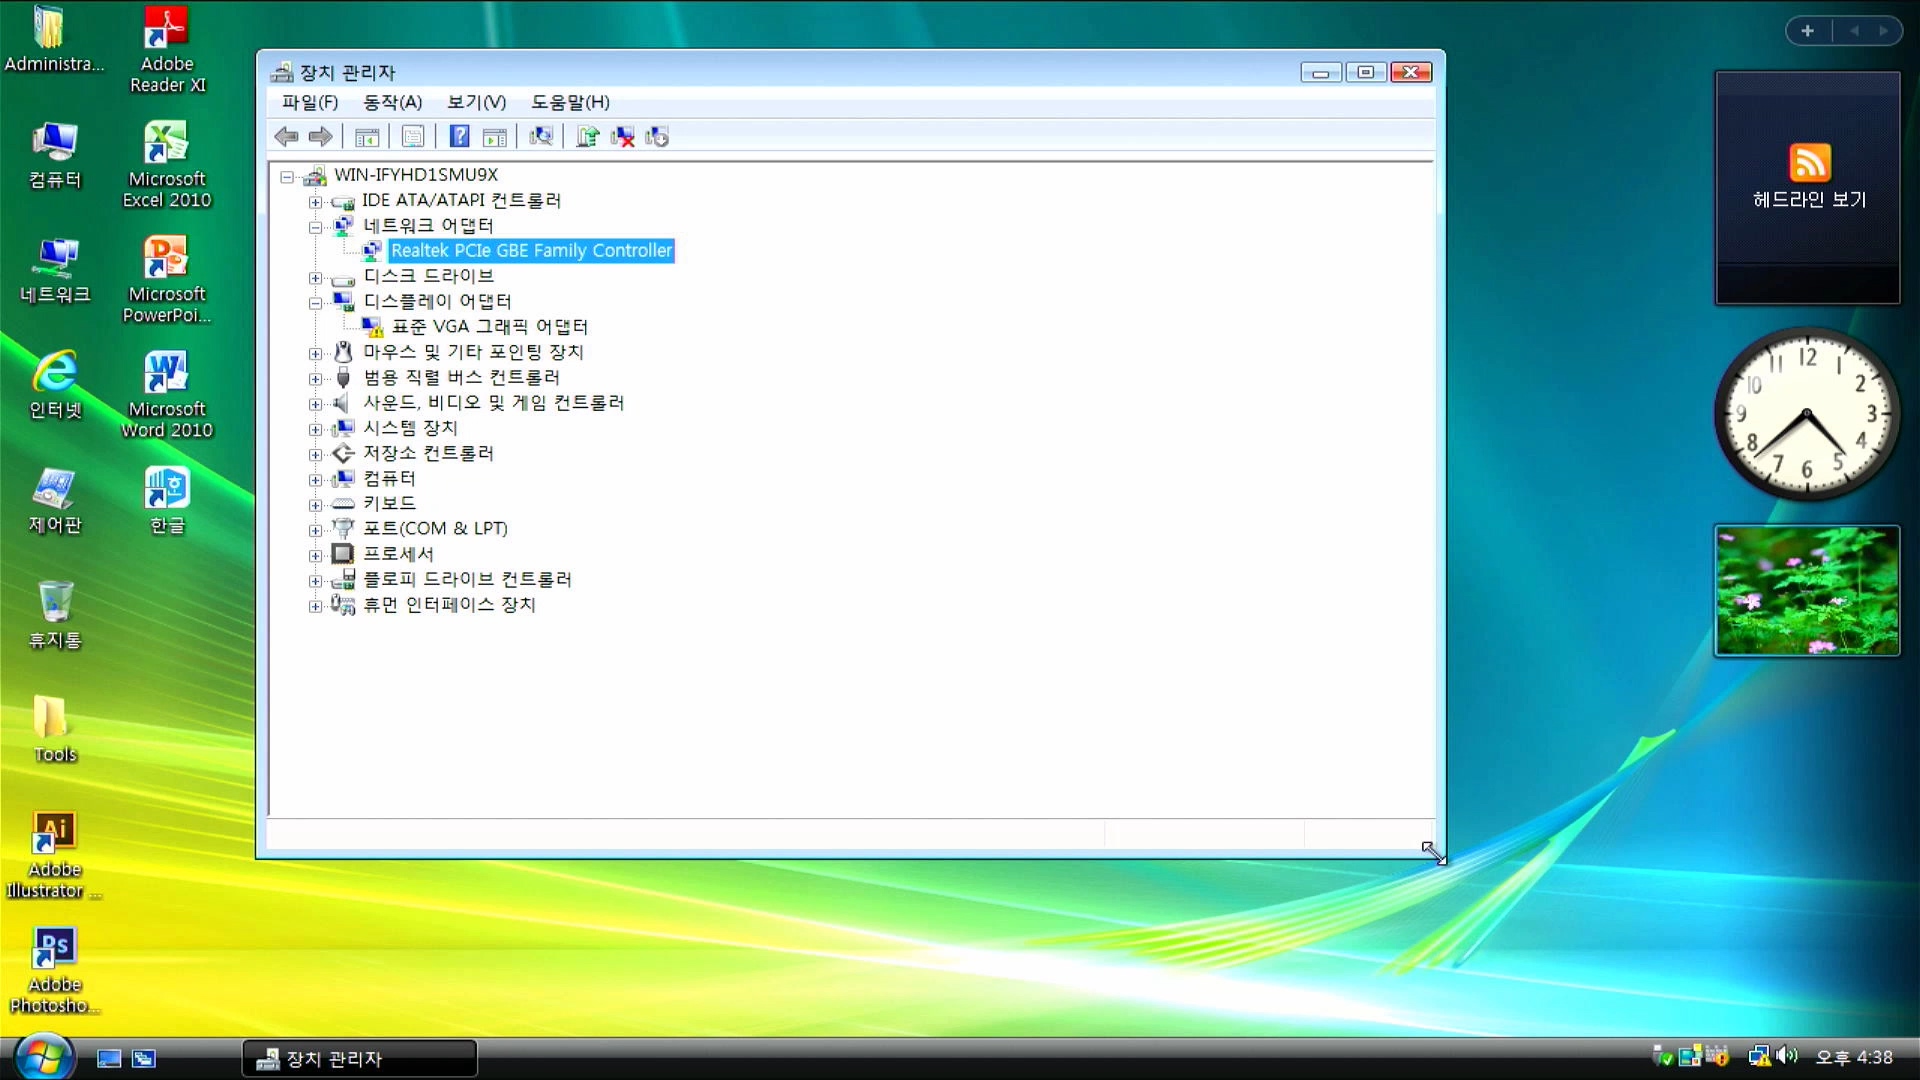Expand the 프로세서 node
Screen dimensions: 1920x1080
tap(315, 555)
